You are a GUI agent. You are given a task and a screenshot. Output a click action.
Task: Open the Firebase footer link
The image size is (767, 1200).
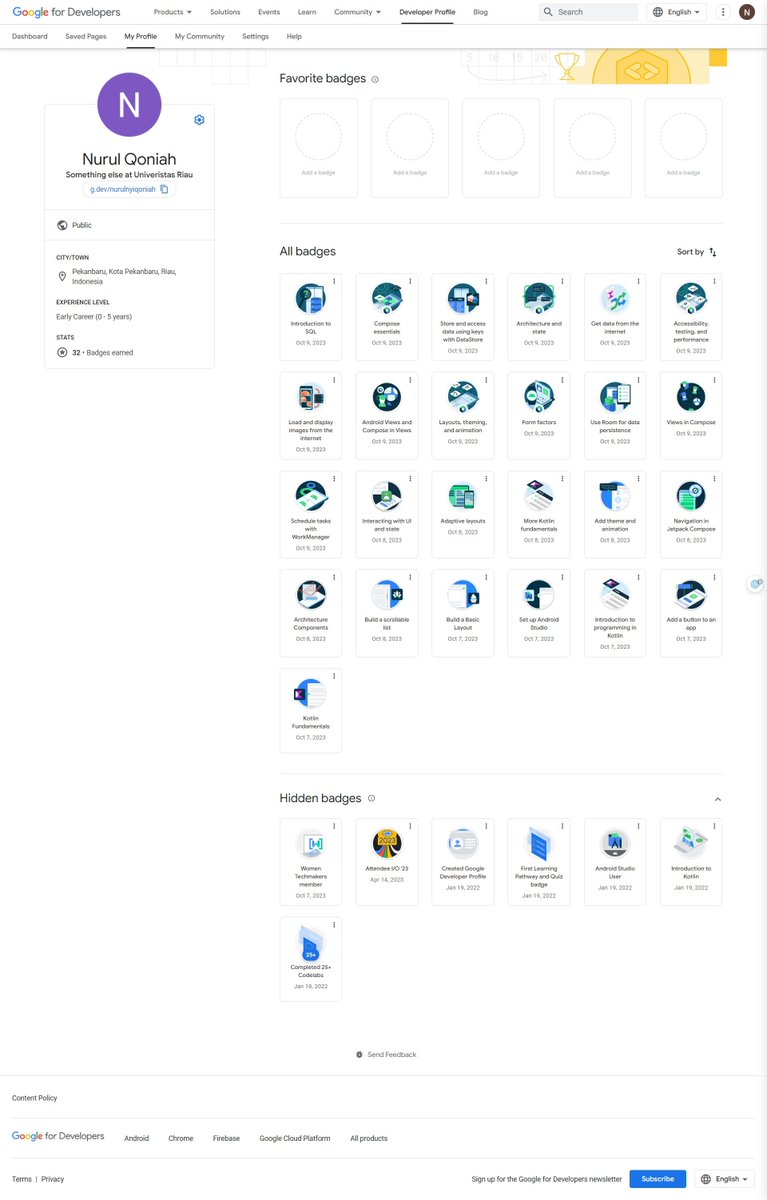226,1138
